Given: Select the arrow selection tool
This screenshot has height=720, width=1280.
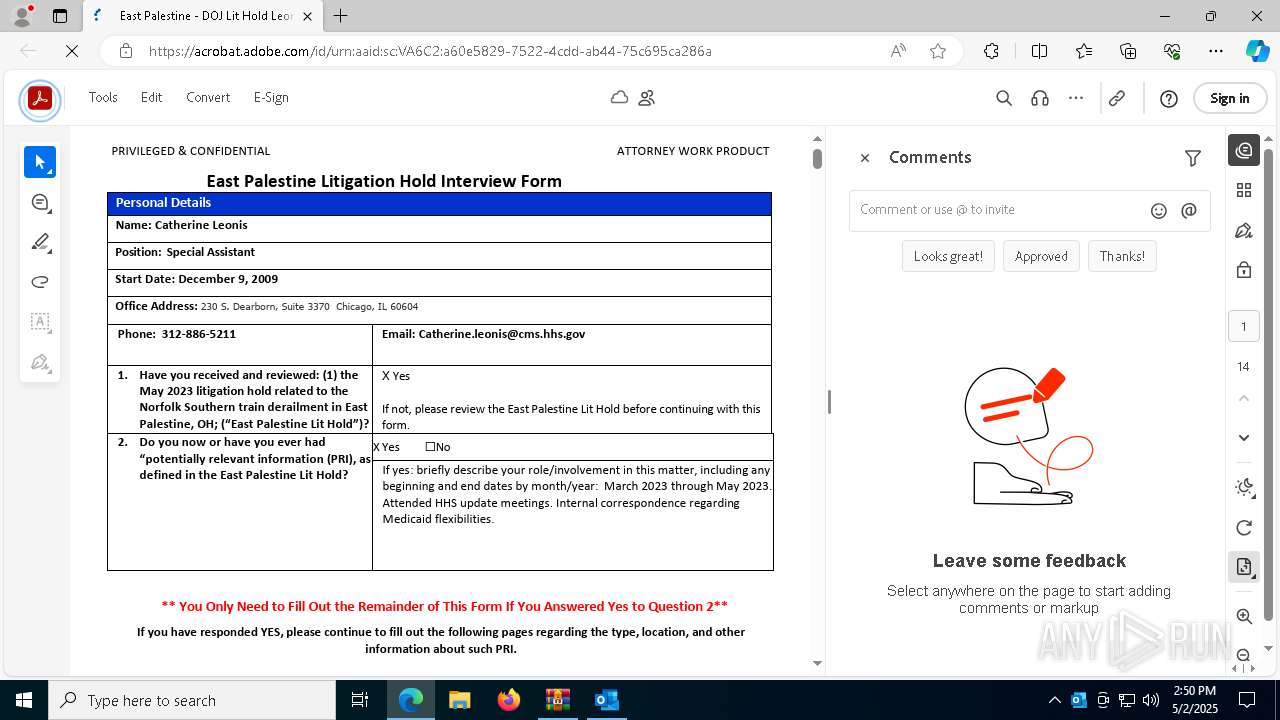Looking at the screenshot, I should (40, 162).
